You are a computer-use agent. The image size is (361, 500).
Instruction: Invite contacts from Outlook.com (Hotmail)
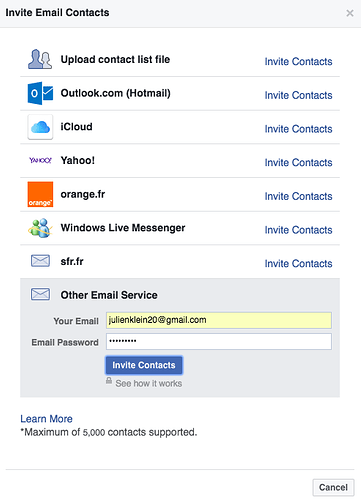point(298,95)
